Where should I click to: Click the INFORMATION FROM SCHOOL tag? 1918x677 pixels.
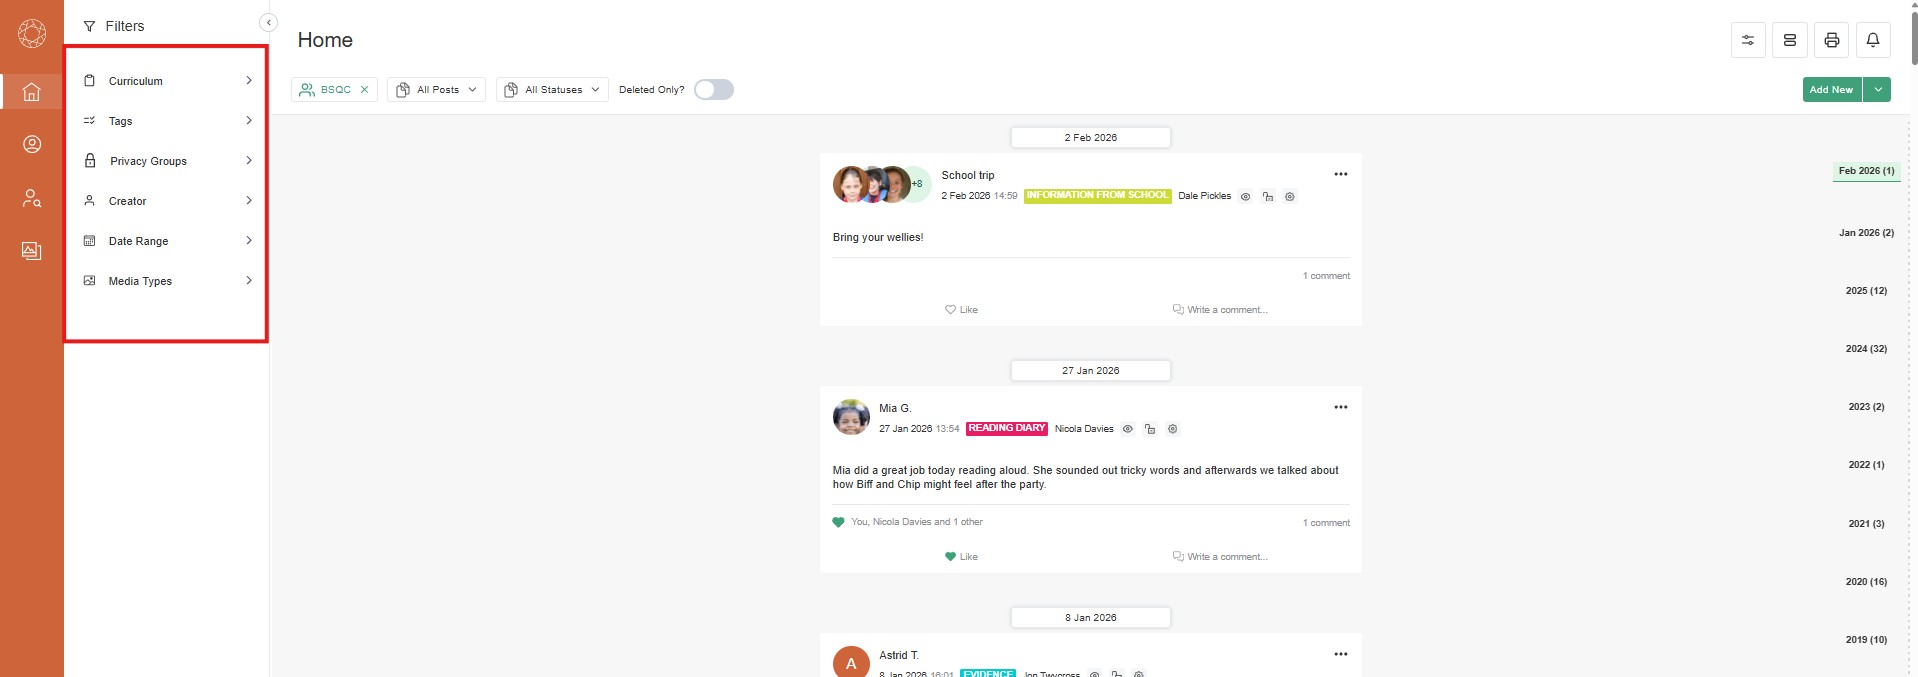click(1097, 196)
